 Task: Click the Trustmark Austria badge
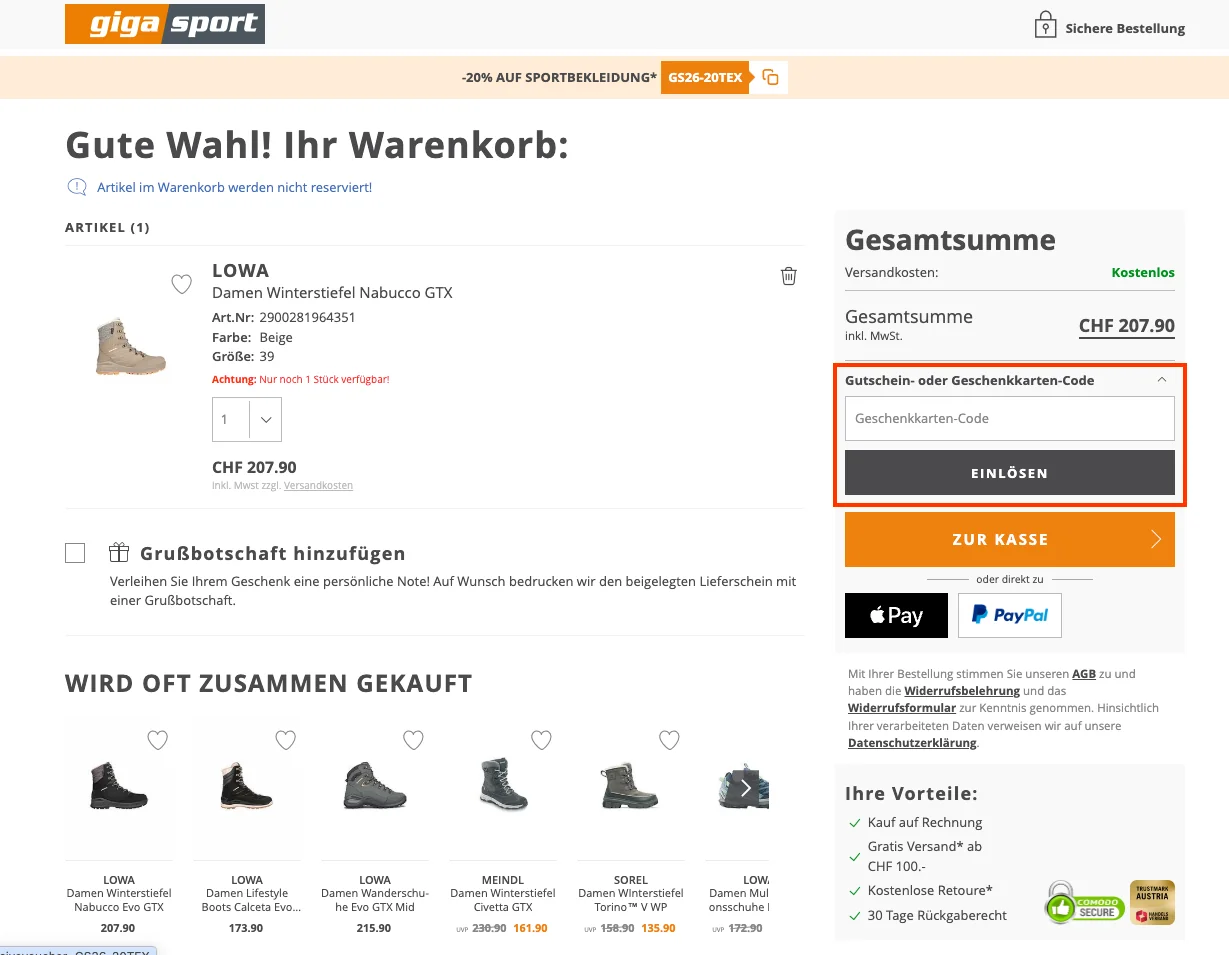click(x=1151, y=901)
